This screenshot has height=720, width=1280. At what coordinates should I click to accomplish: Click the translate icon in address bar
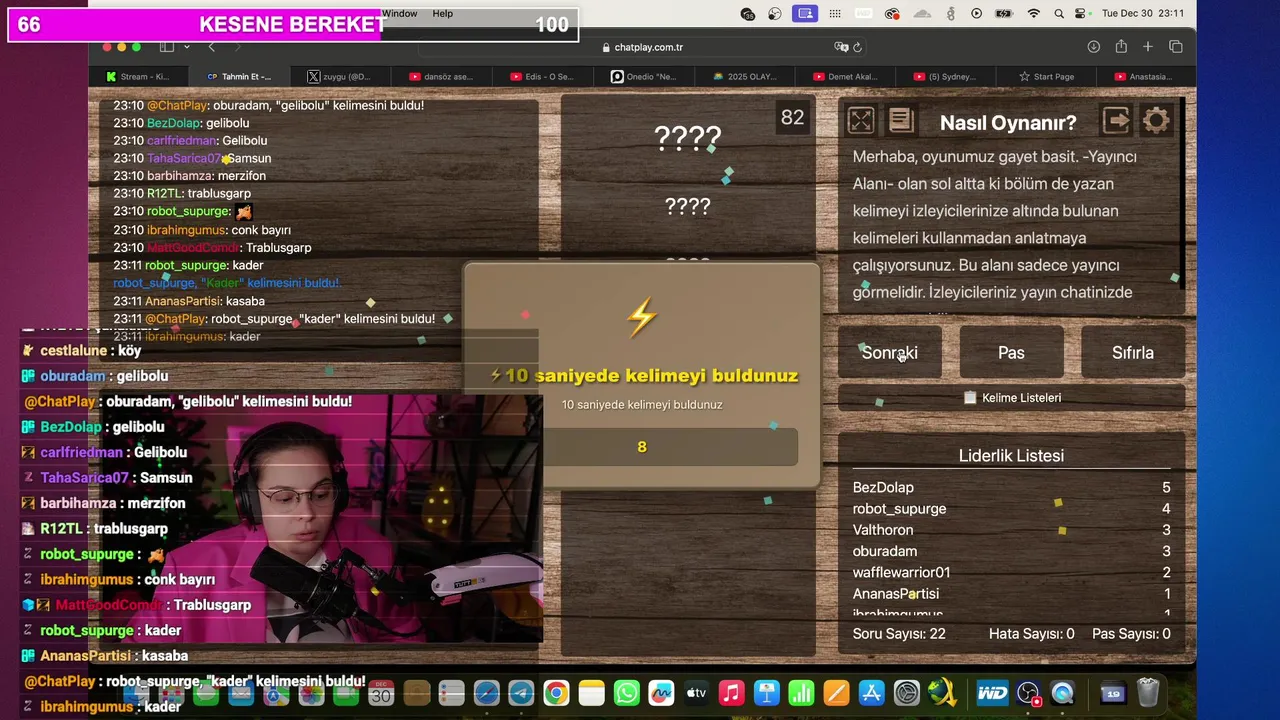(x=841, y=47)
